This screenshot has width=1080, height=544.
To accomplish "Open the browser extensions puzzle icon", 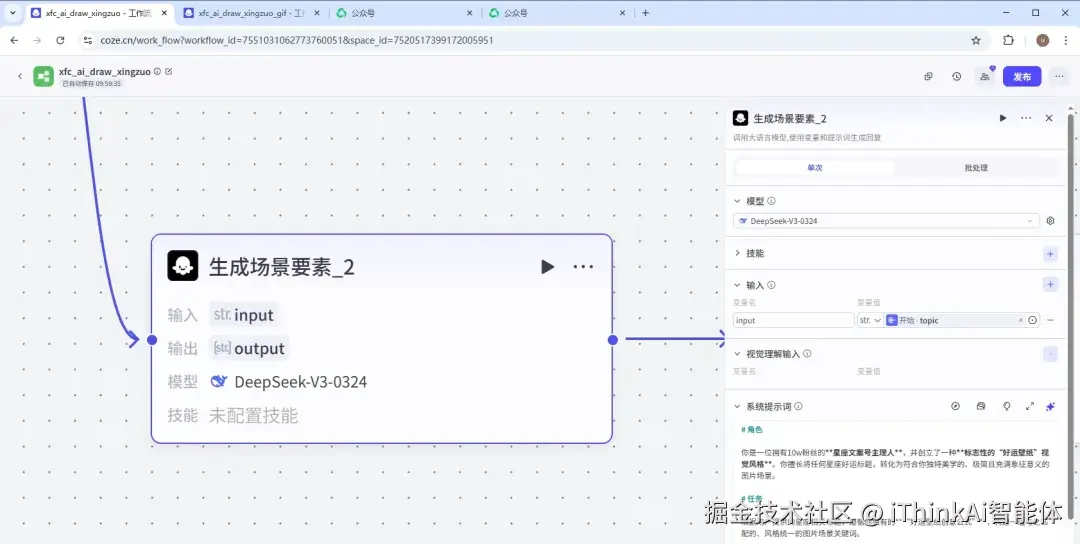I will tap(1008, 41).
